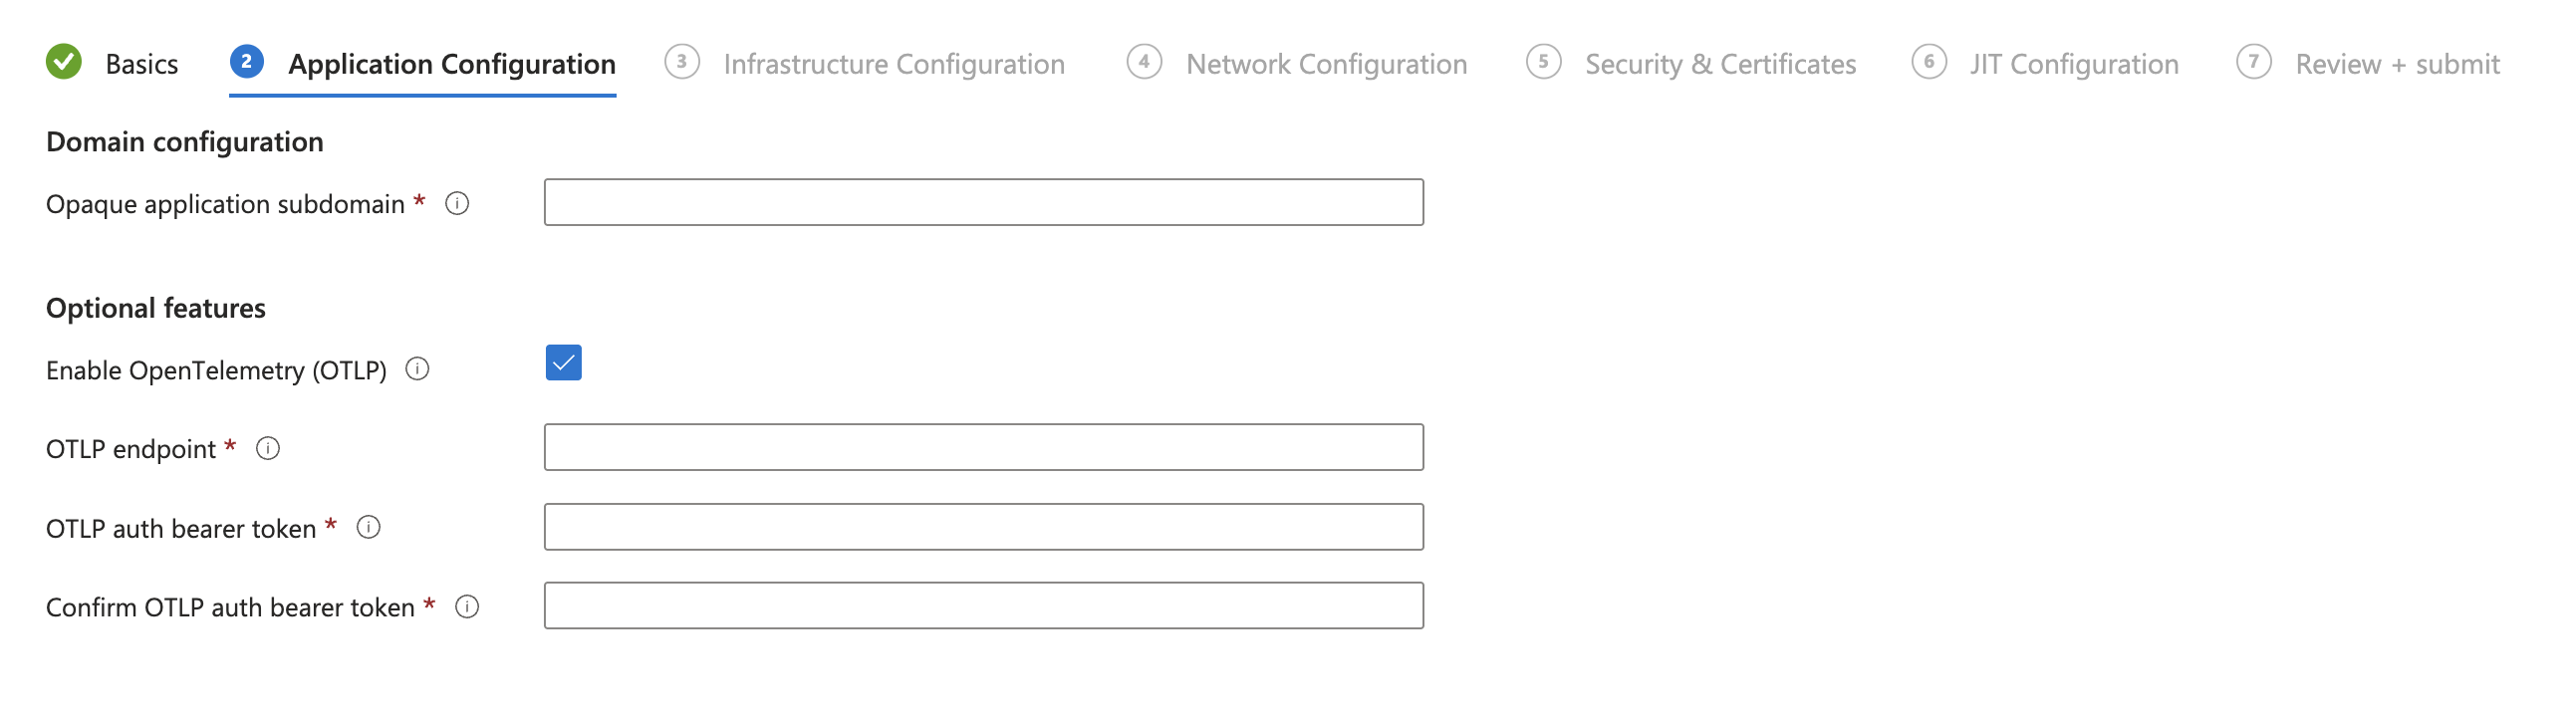Viewport: 2576px width, 719px height.
Task: Select the JIT Configuration tab
Action: (x=2073, y=64)
